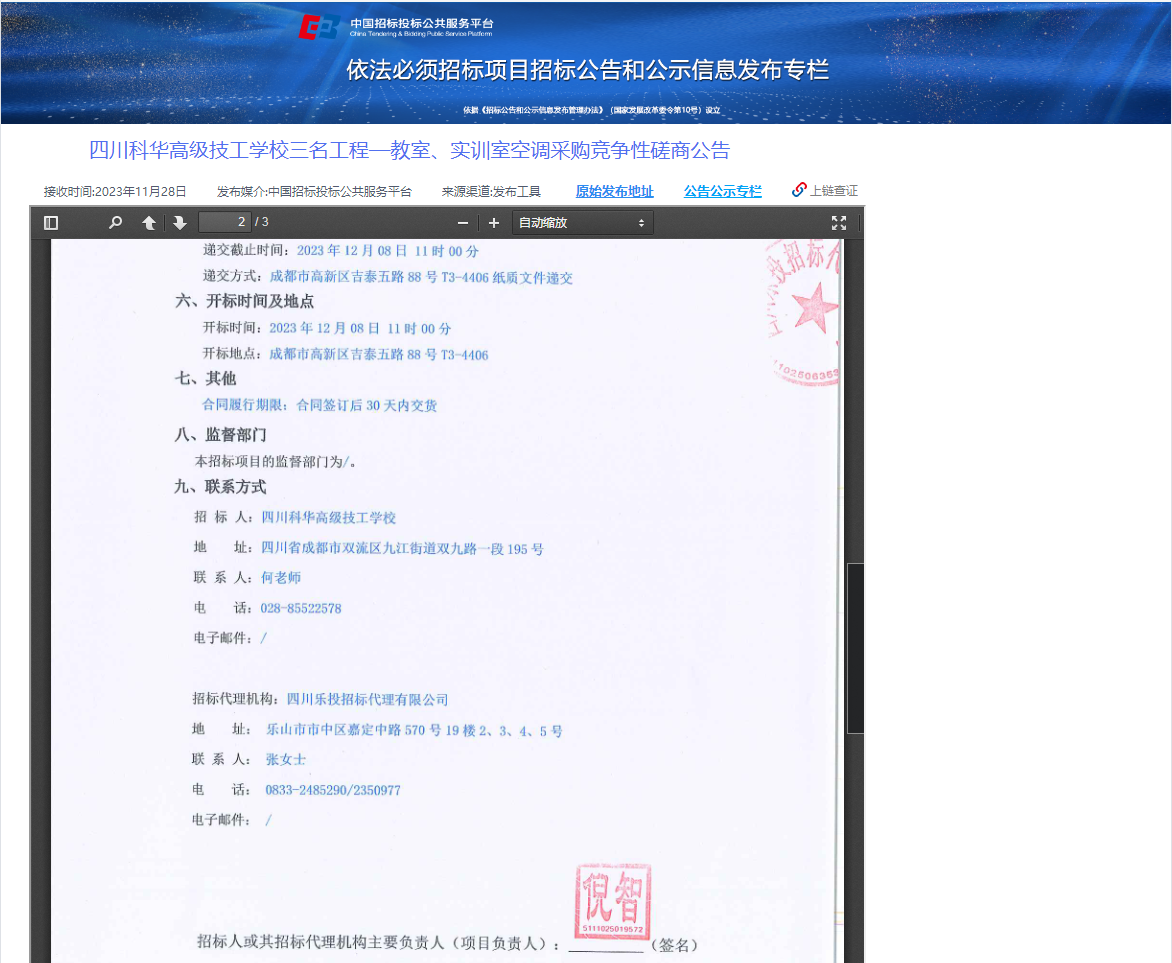This screenshot has height=963, width=1172.
Task: Click the 七、其他 heading
Action: click(206, 378)
